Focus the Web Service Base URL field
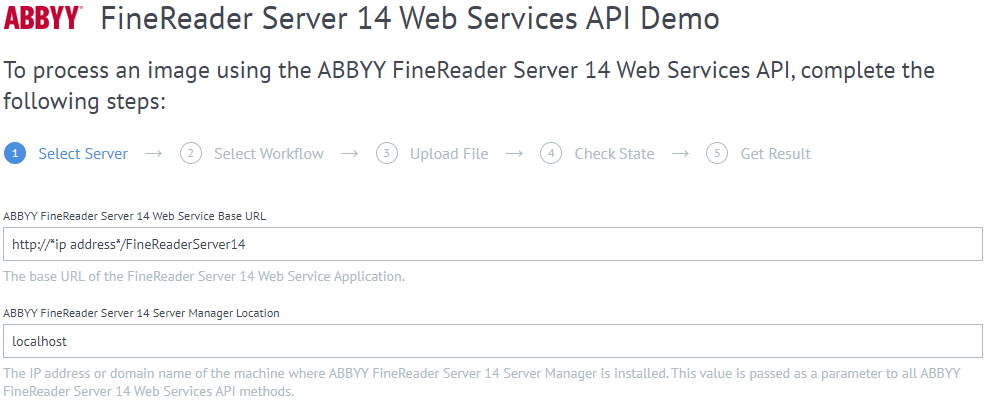 493,244
